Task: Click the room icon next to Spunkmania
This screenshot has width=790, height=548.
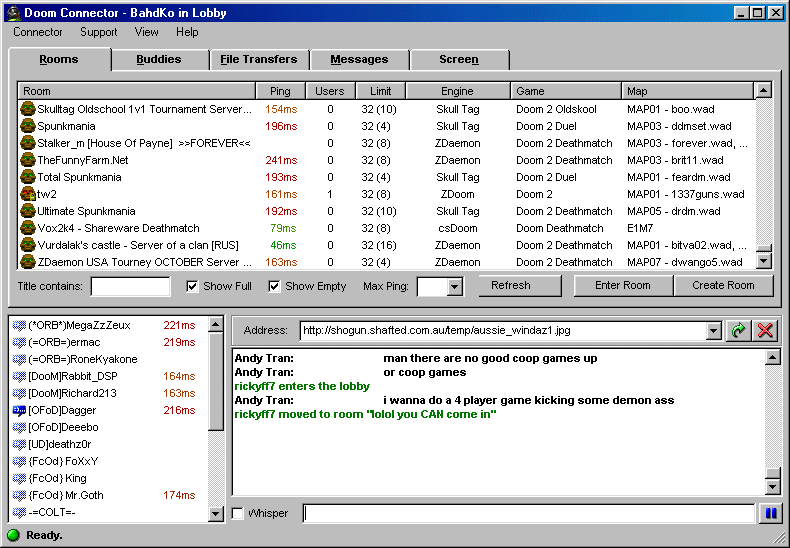Action: [x=28, y=126]
